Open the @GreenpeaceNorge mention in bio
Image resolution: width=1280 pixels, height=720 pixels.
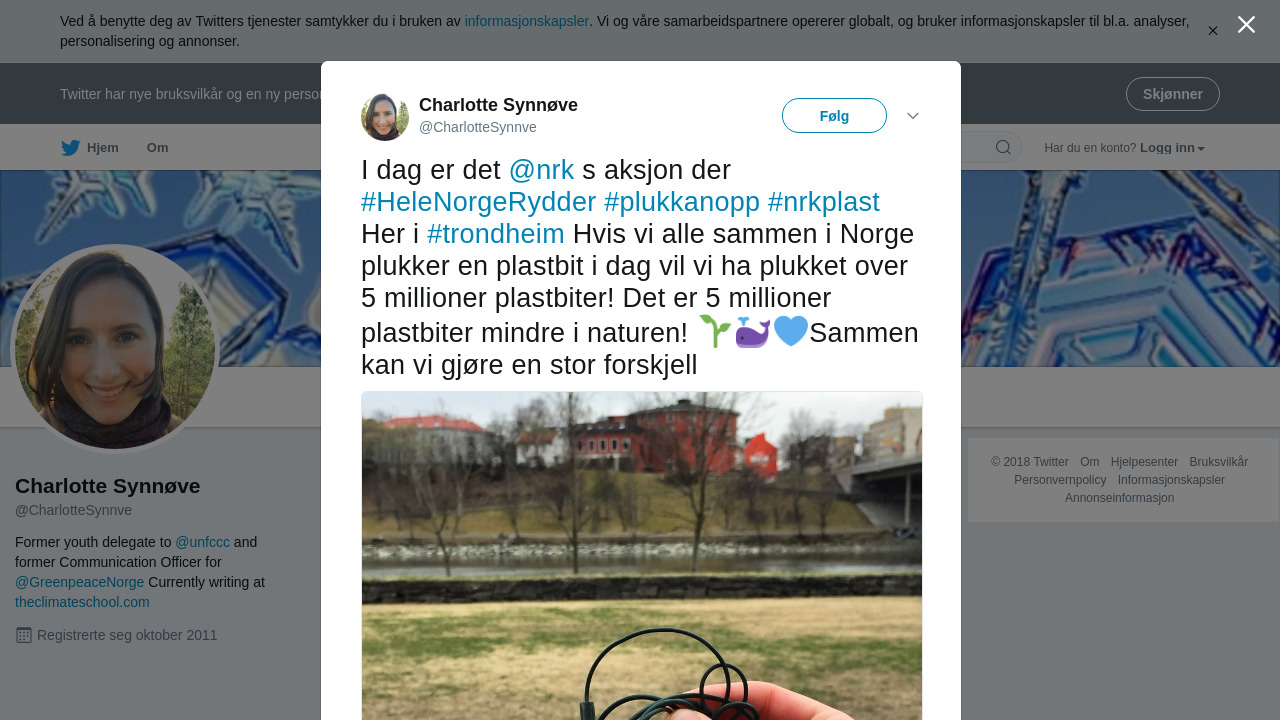click(80, 582)
